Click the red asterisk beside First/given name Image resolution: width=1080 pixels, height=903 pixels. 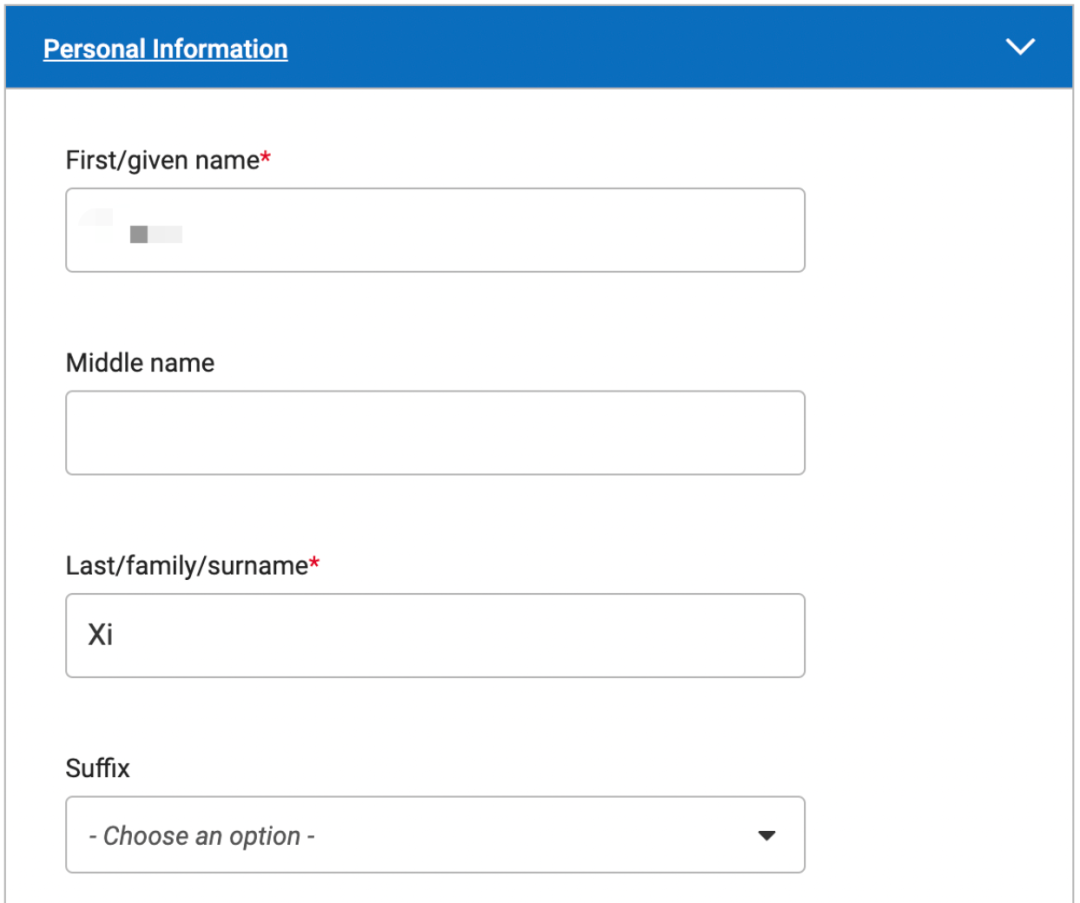pos(266,159)
